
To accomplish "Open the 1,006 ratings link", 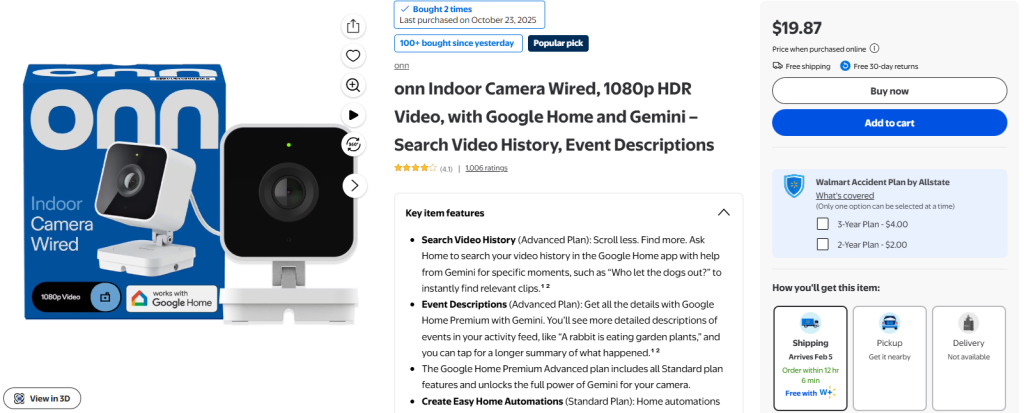I will point(486,168).
